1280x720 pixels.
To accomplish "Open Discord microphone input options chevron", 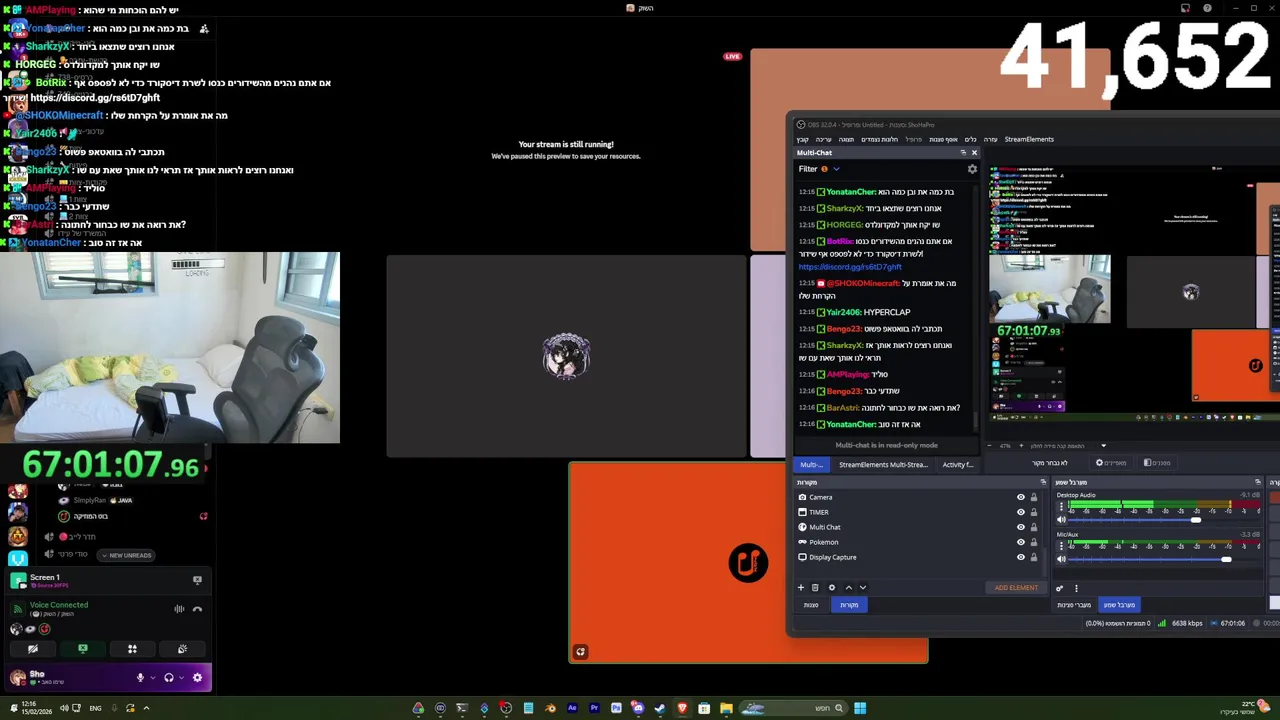I will (152, 678).
